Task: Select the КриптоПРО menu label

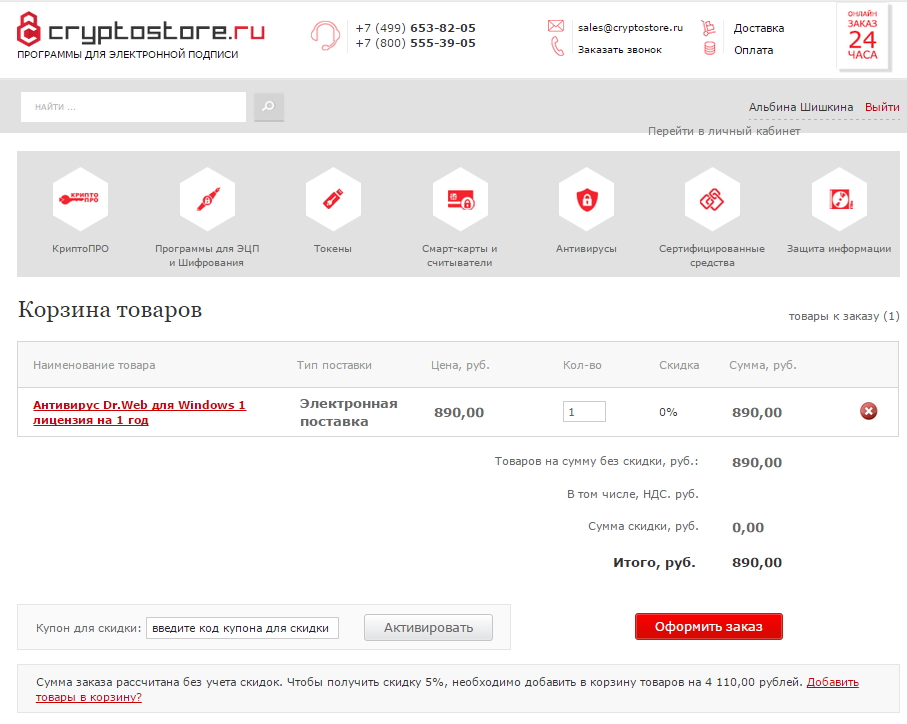Action: point(80,249)
